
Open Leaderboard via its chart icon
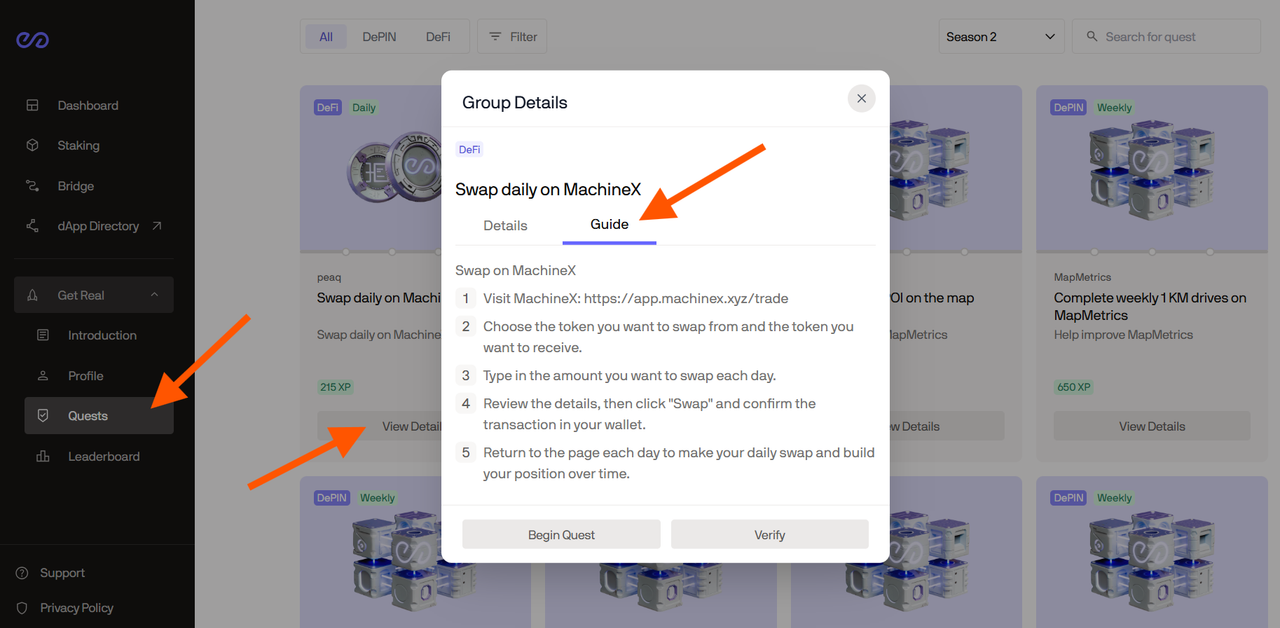pyautogui.click(x=43, y=457)
